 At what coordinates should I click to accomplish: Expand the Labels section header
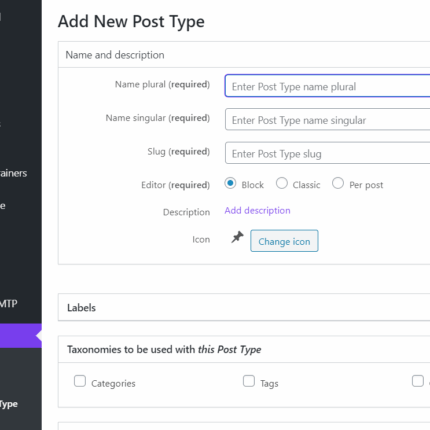pos(244,307)
